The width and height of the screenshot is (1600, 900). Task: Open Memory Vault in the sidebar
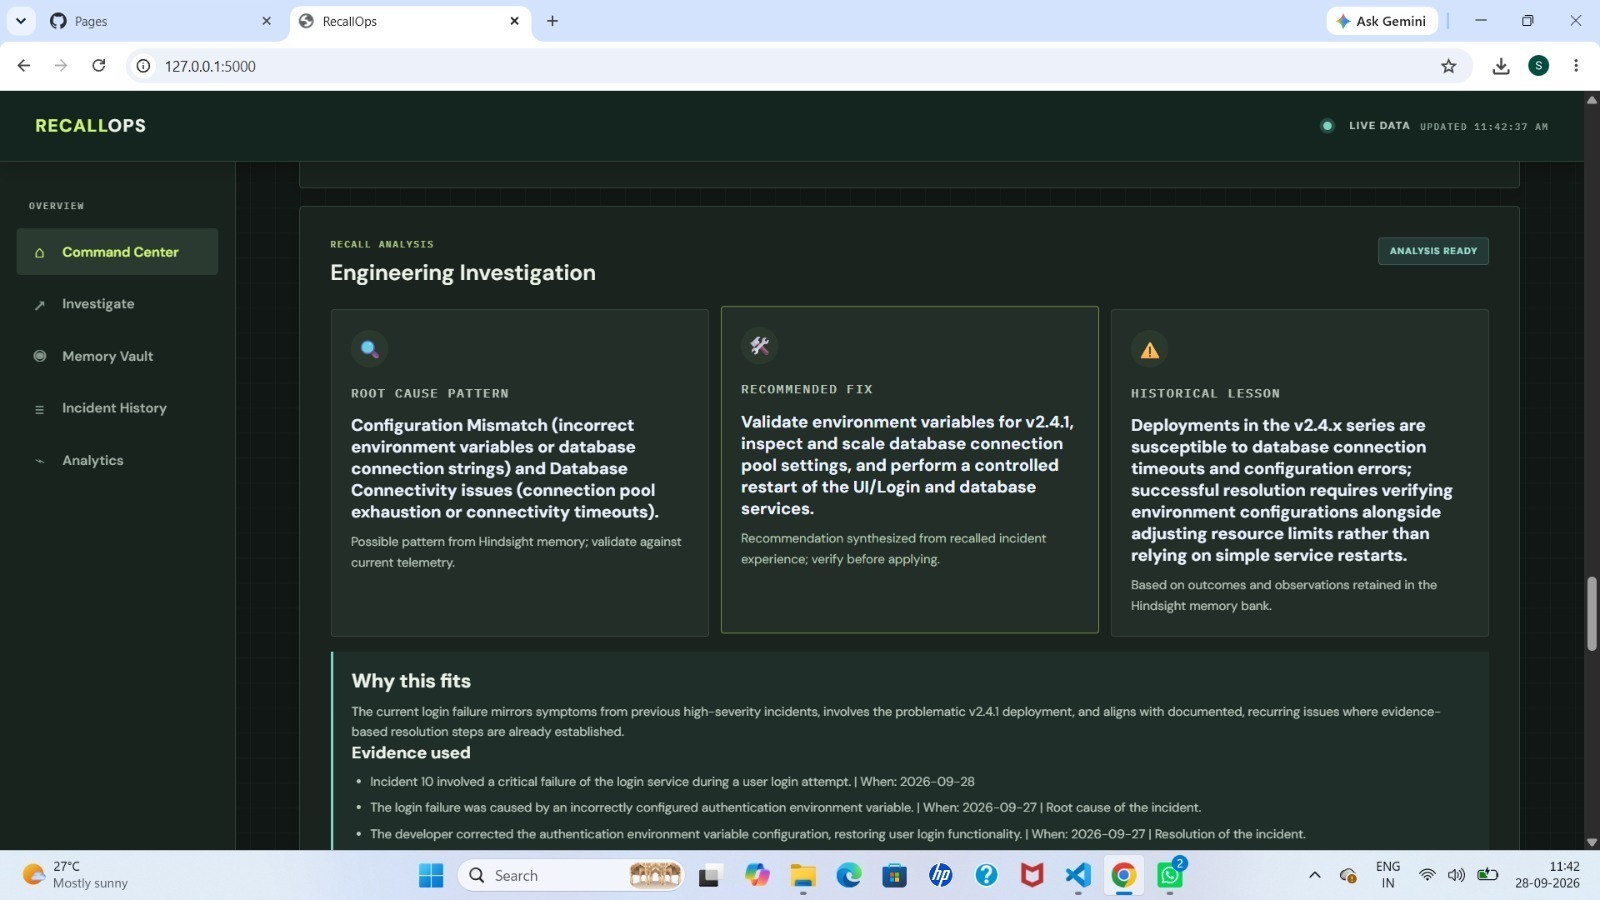click(117, 356)
